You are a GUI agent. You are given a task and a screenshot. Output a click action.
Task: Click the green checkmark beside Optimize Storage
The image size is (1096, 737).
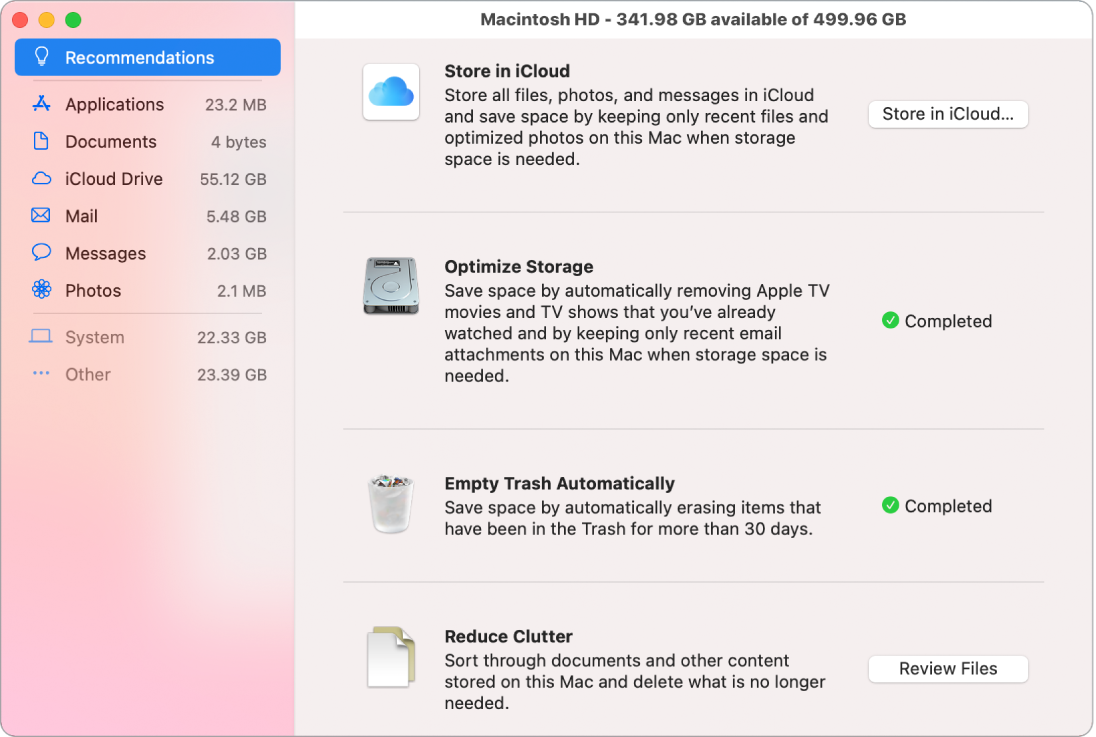coord(890,321)
